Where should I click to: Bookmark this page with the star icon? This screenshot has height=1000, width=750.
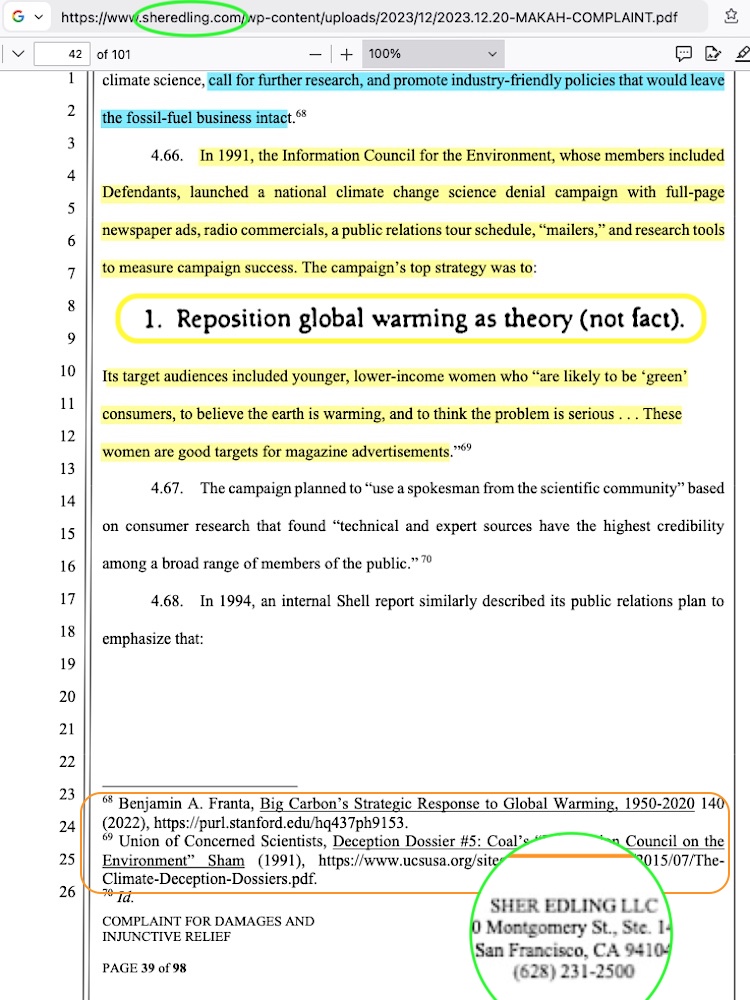731,17
